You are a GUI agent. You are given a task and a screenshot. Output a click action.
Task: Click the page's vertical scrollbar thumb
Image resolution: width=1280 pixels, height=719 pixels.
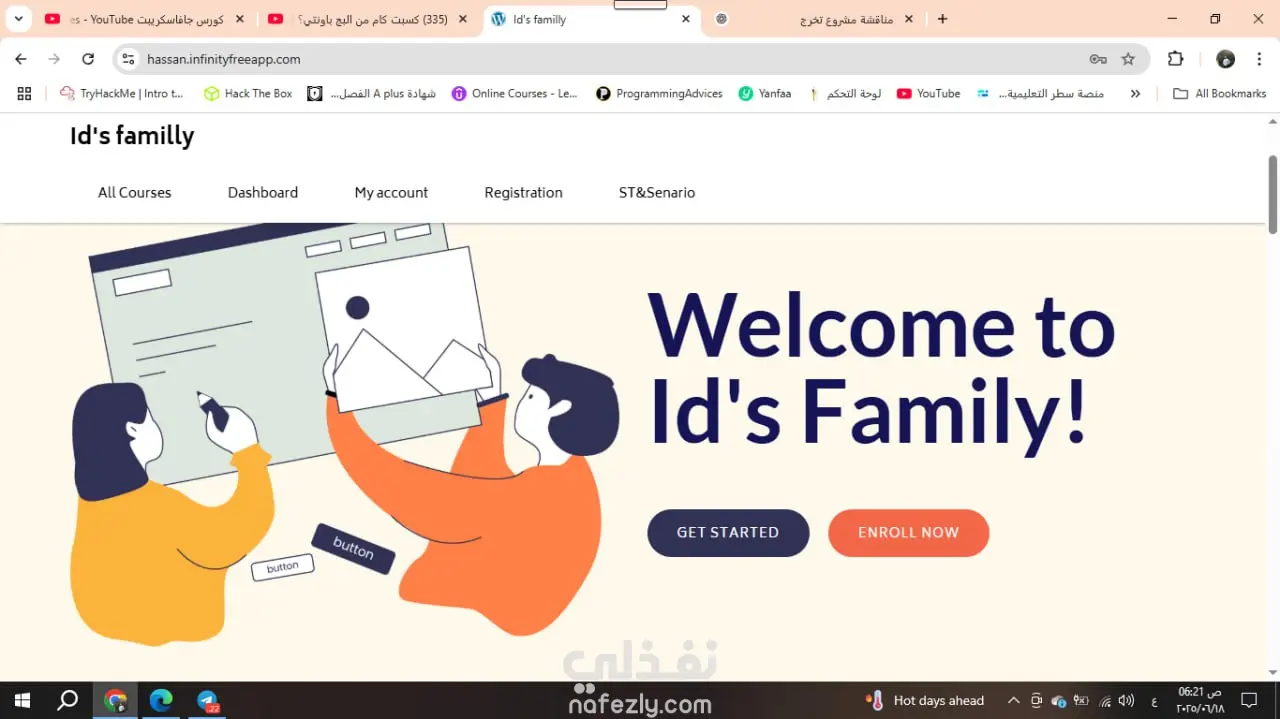coord(1273,194)
